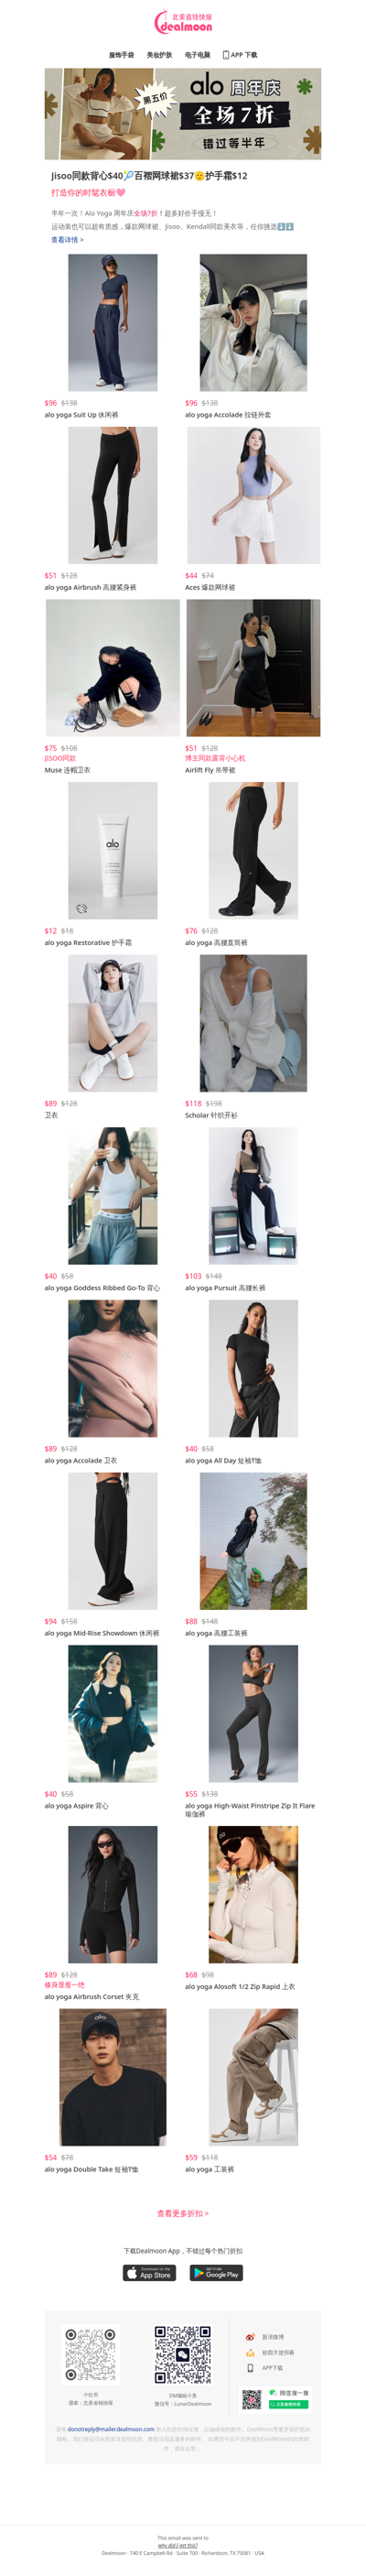This screenshot has width=366, height=2576.
Task: Open the alo Restorative 护手霜 product image
Action: (113, 851)
